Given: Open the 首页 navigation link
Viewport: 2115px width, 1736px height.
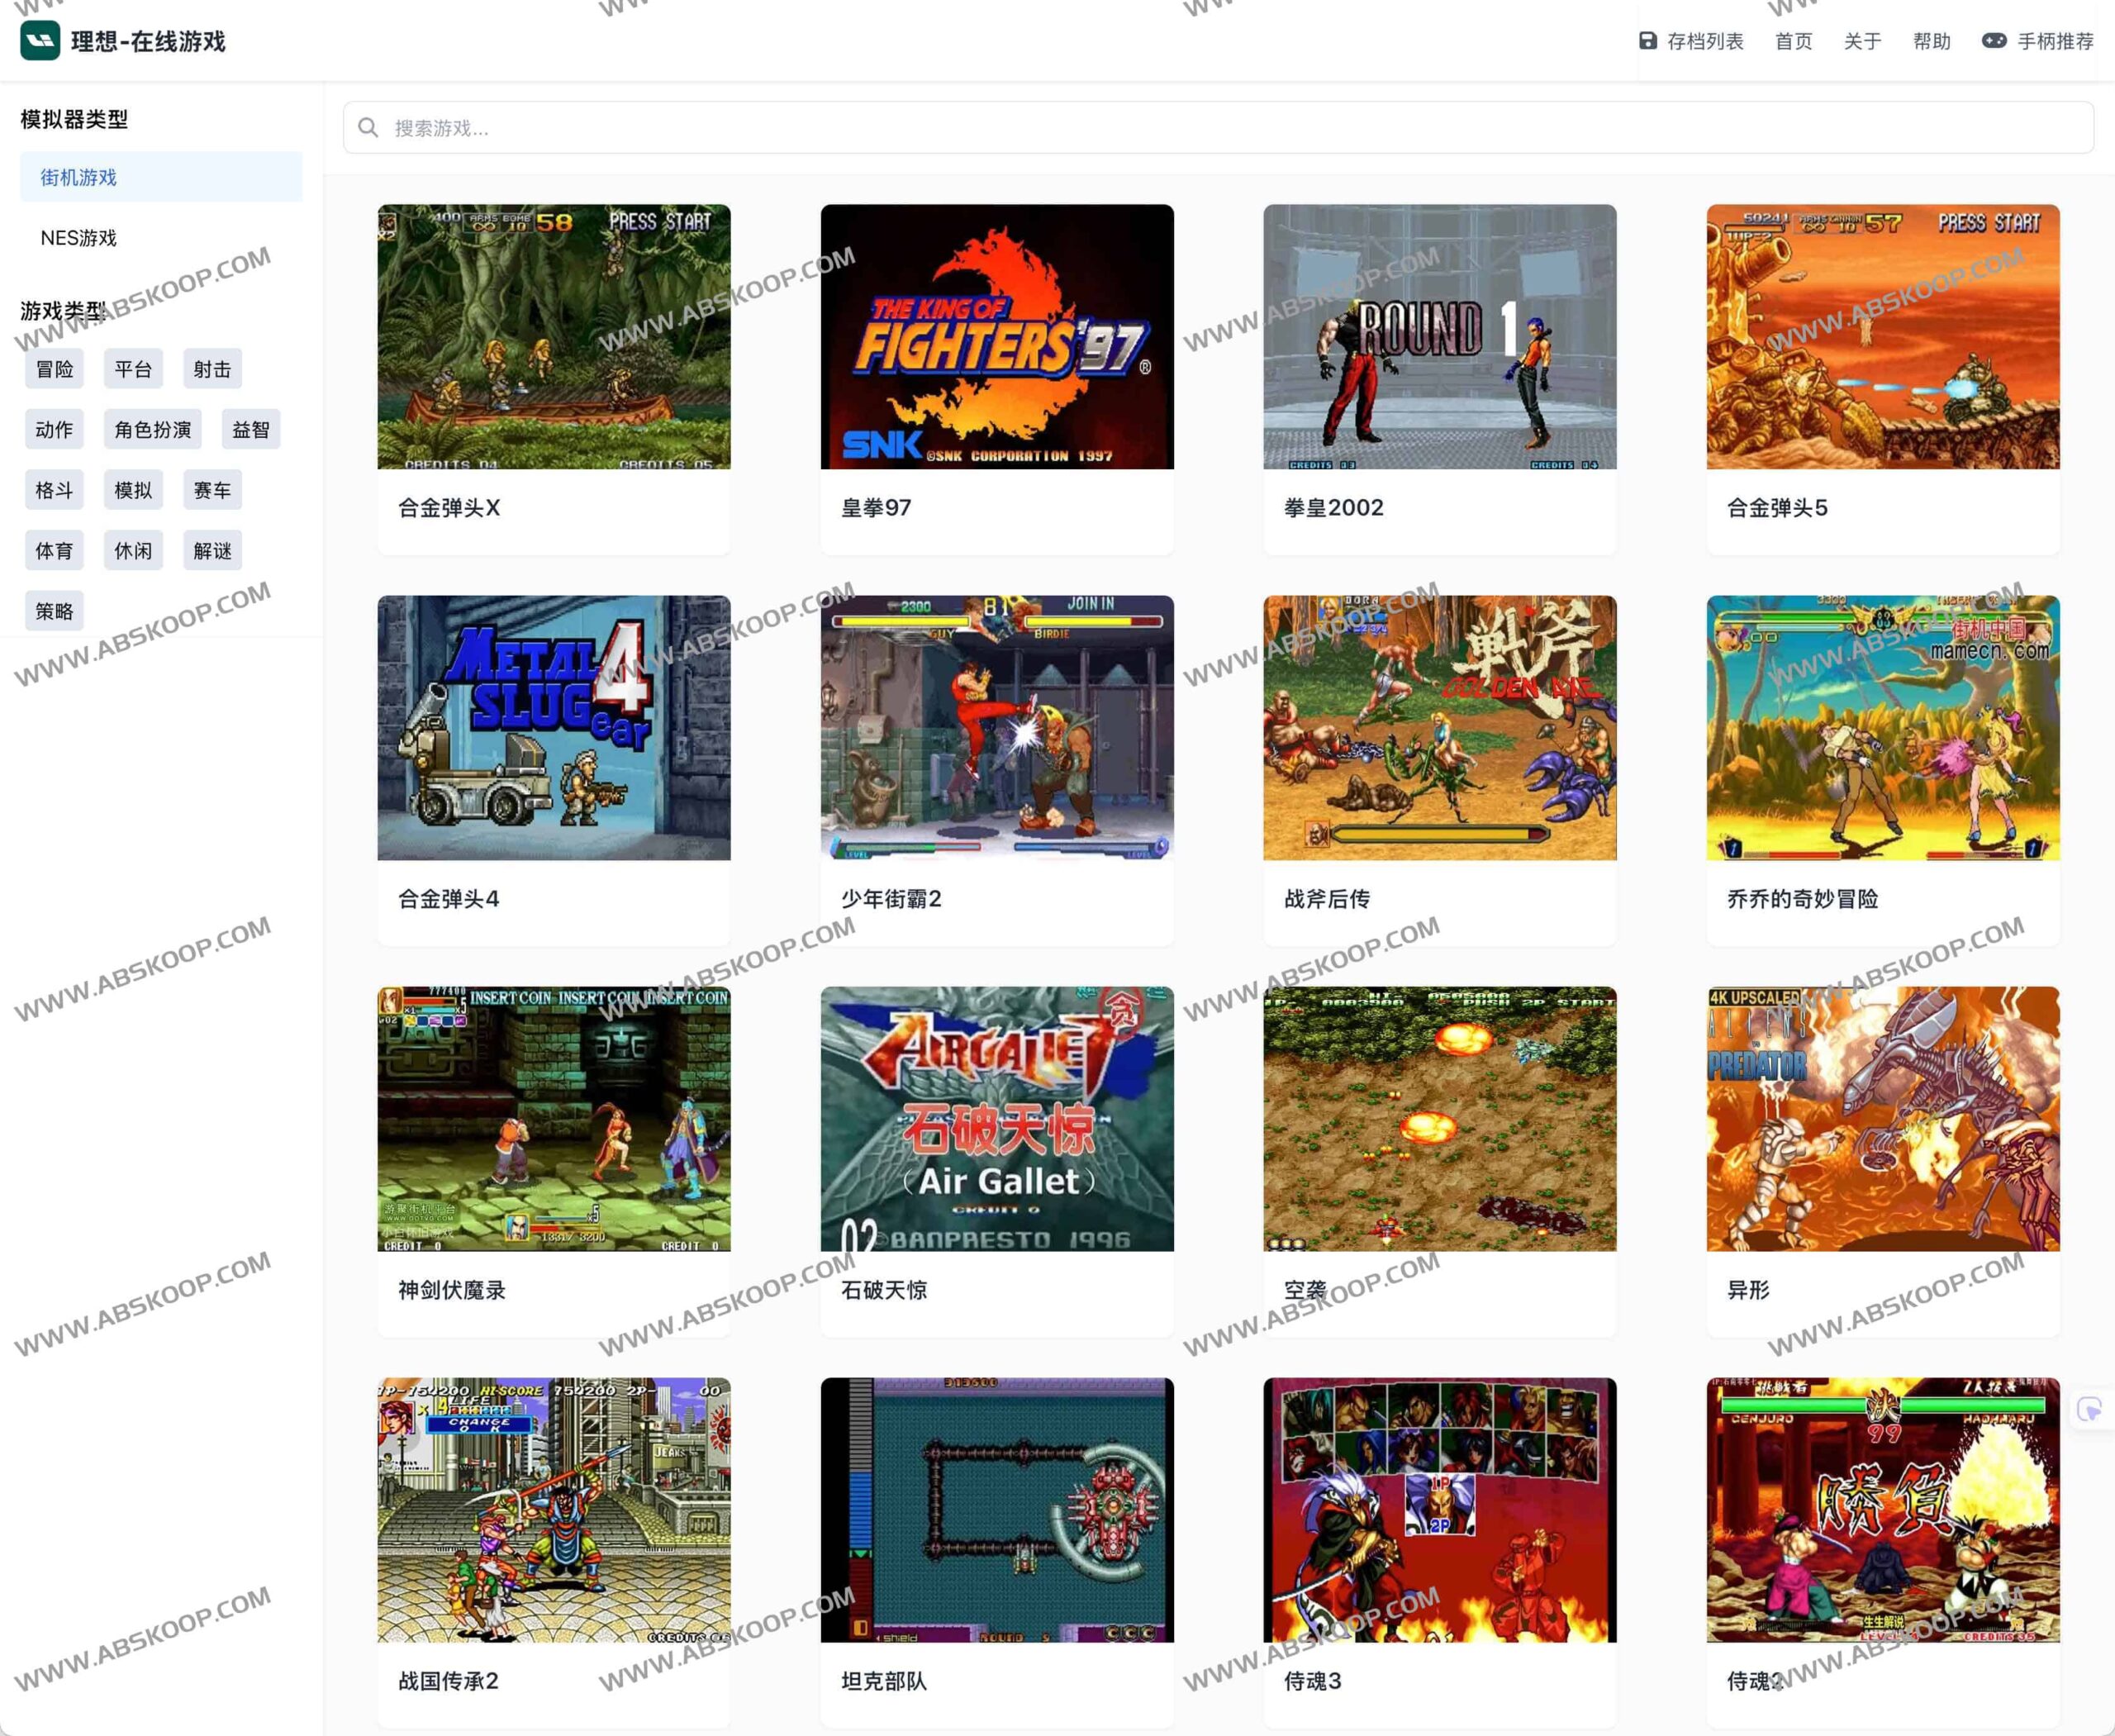Looking at the screenshot, I should 1793,41.
